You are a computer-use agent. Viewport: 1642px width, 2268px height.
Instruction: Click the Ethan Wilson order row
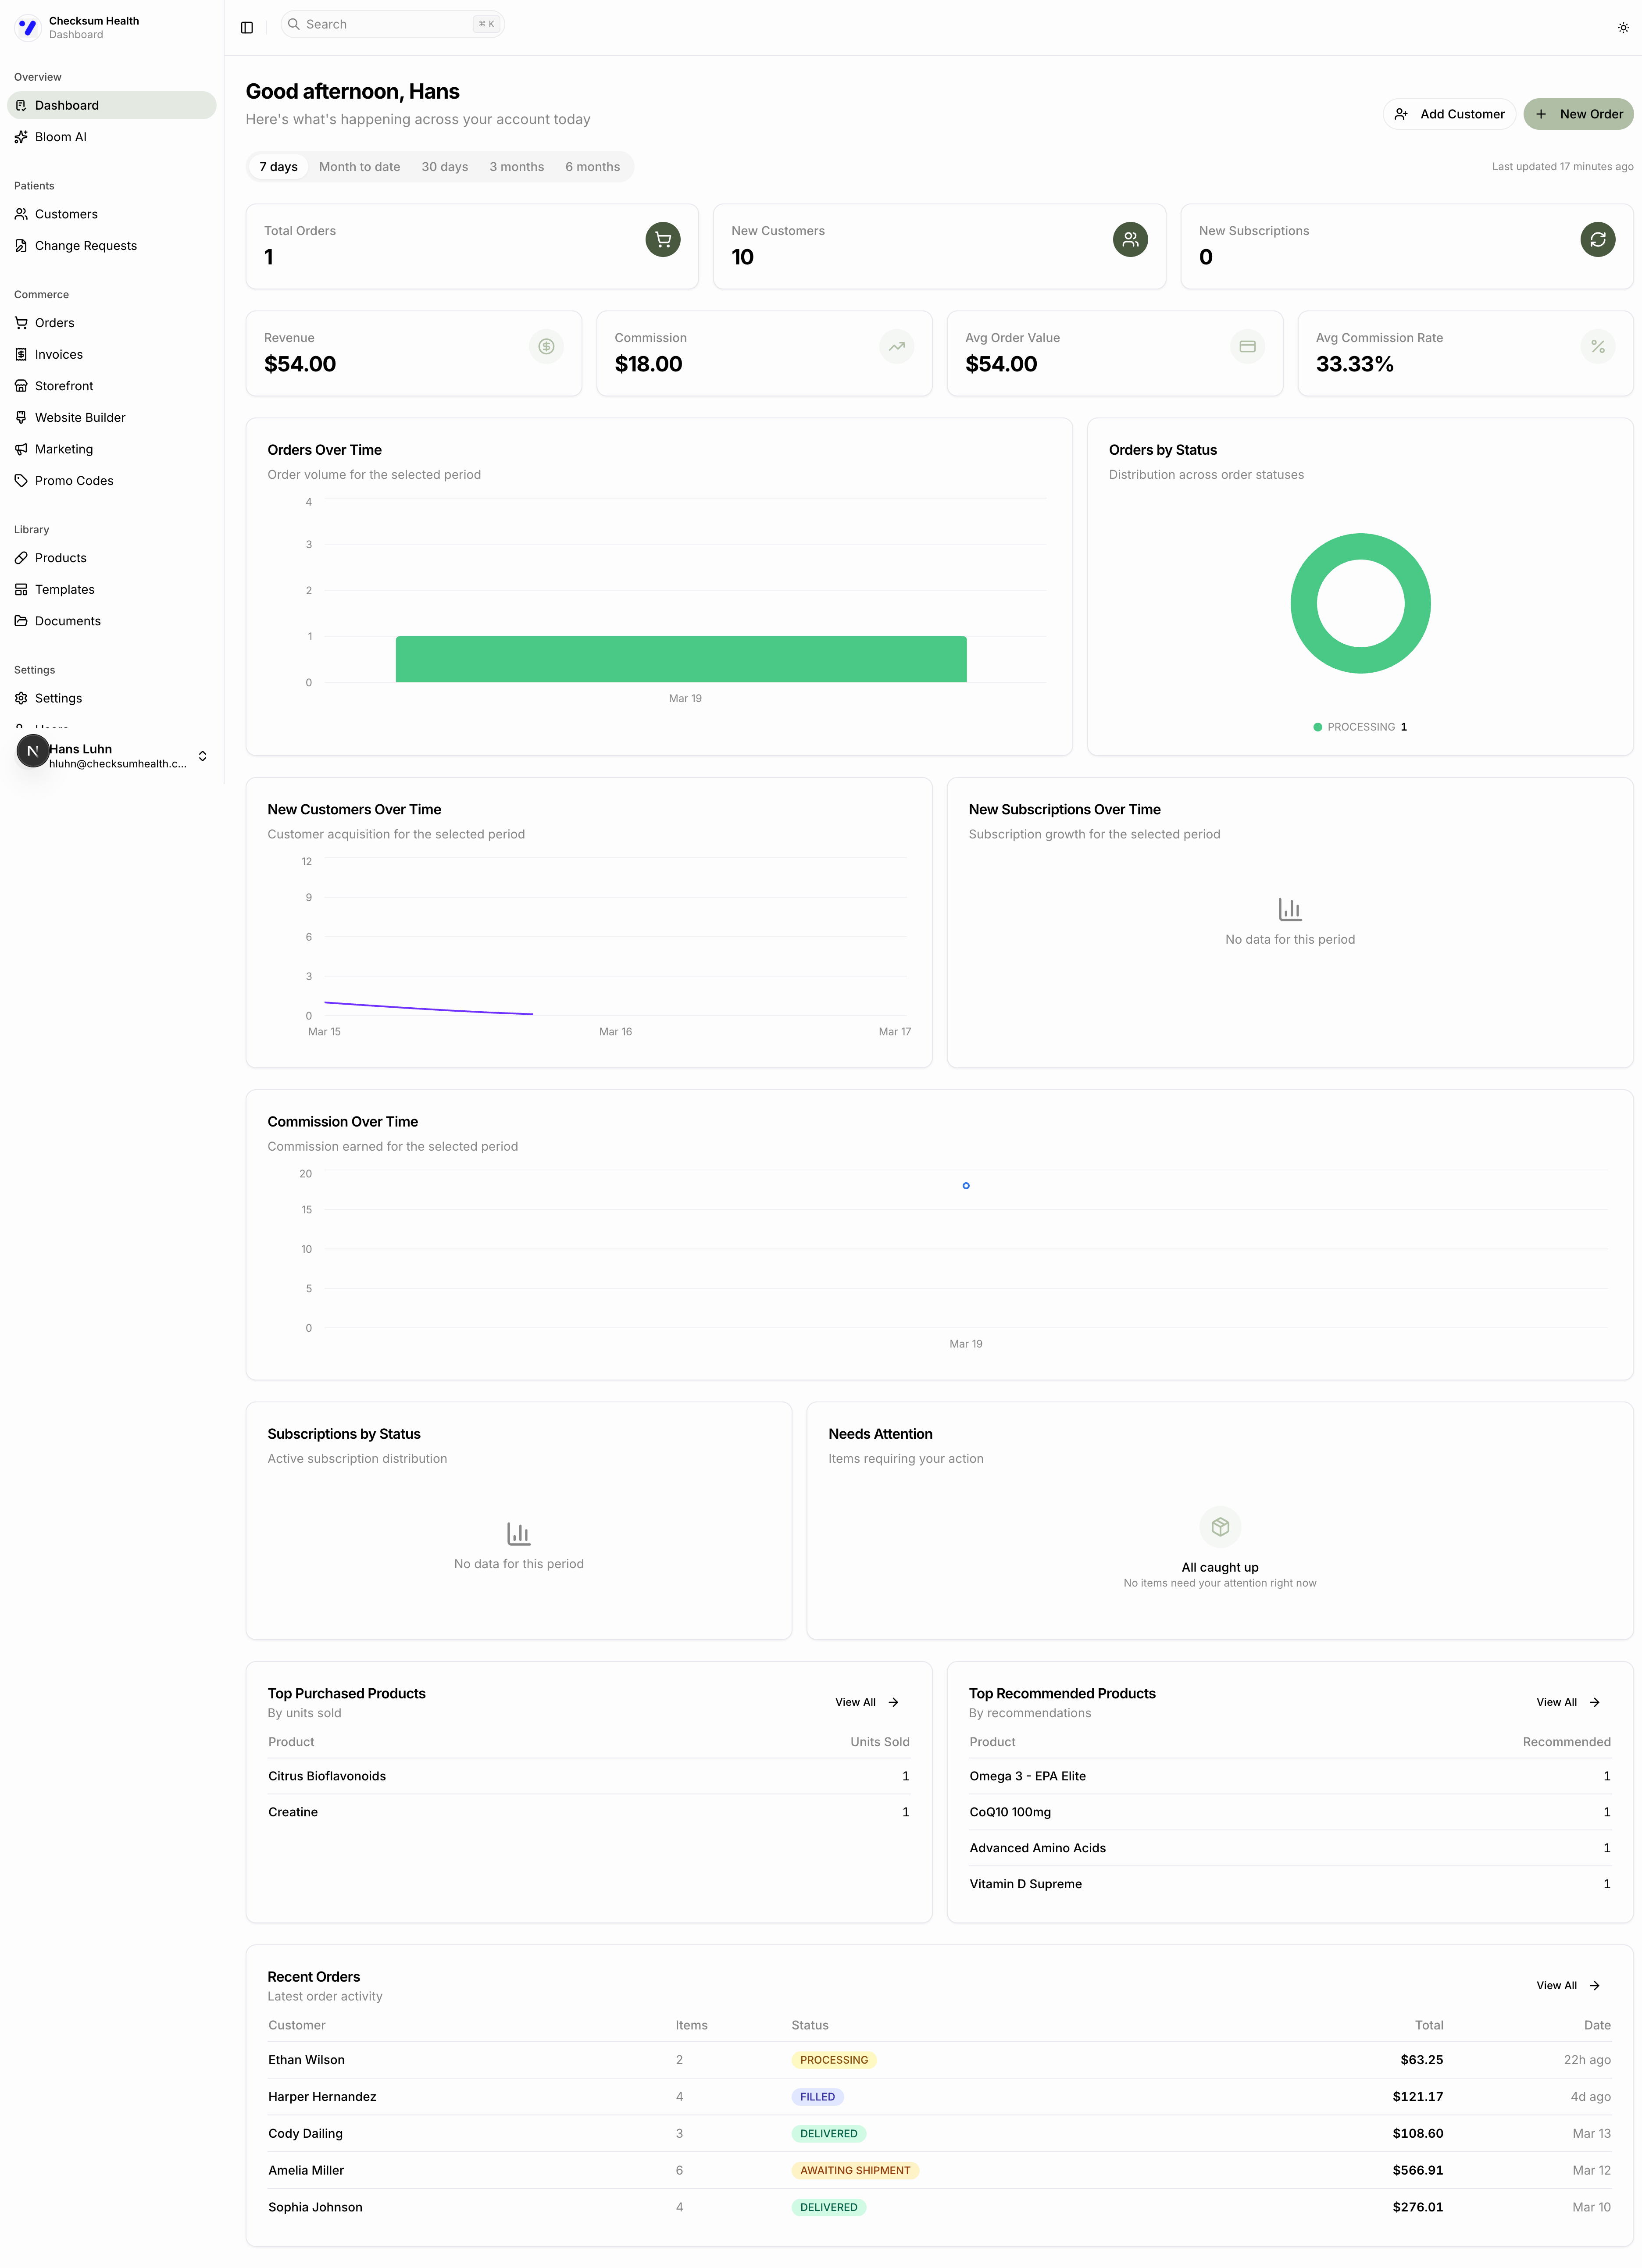coord(939,2060)
